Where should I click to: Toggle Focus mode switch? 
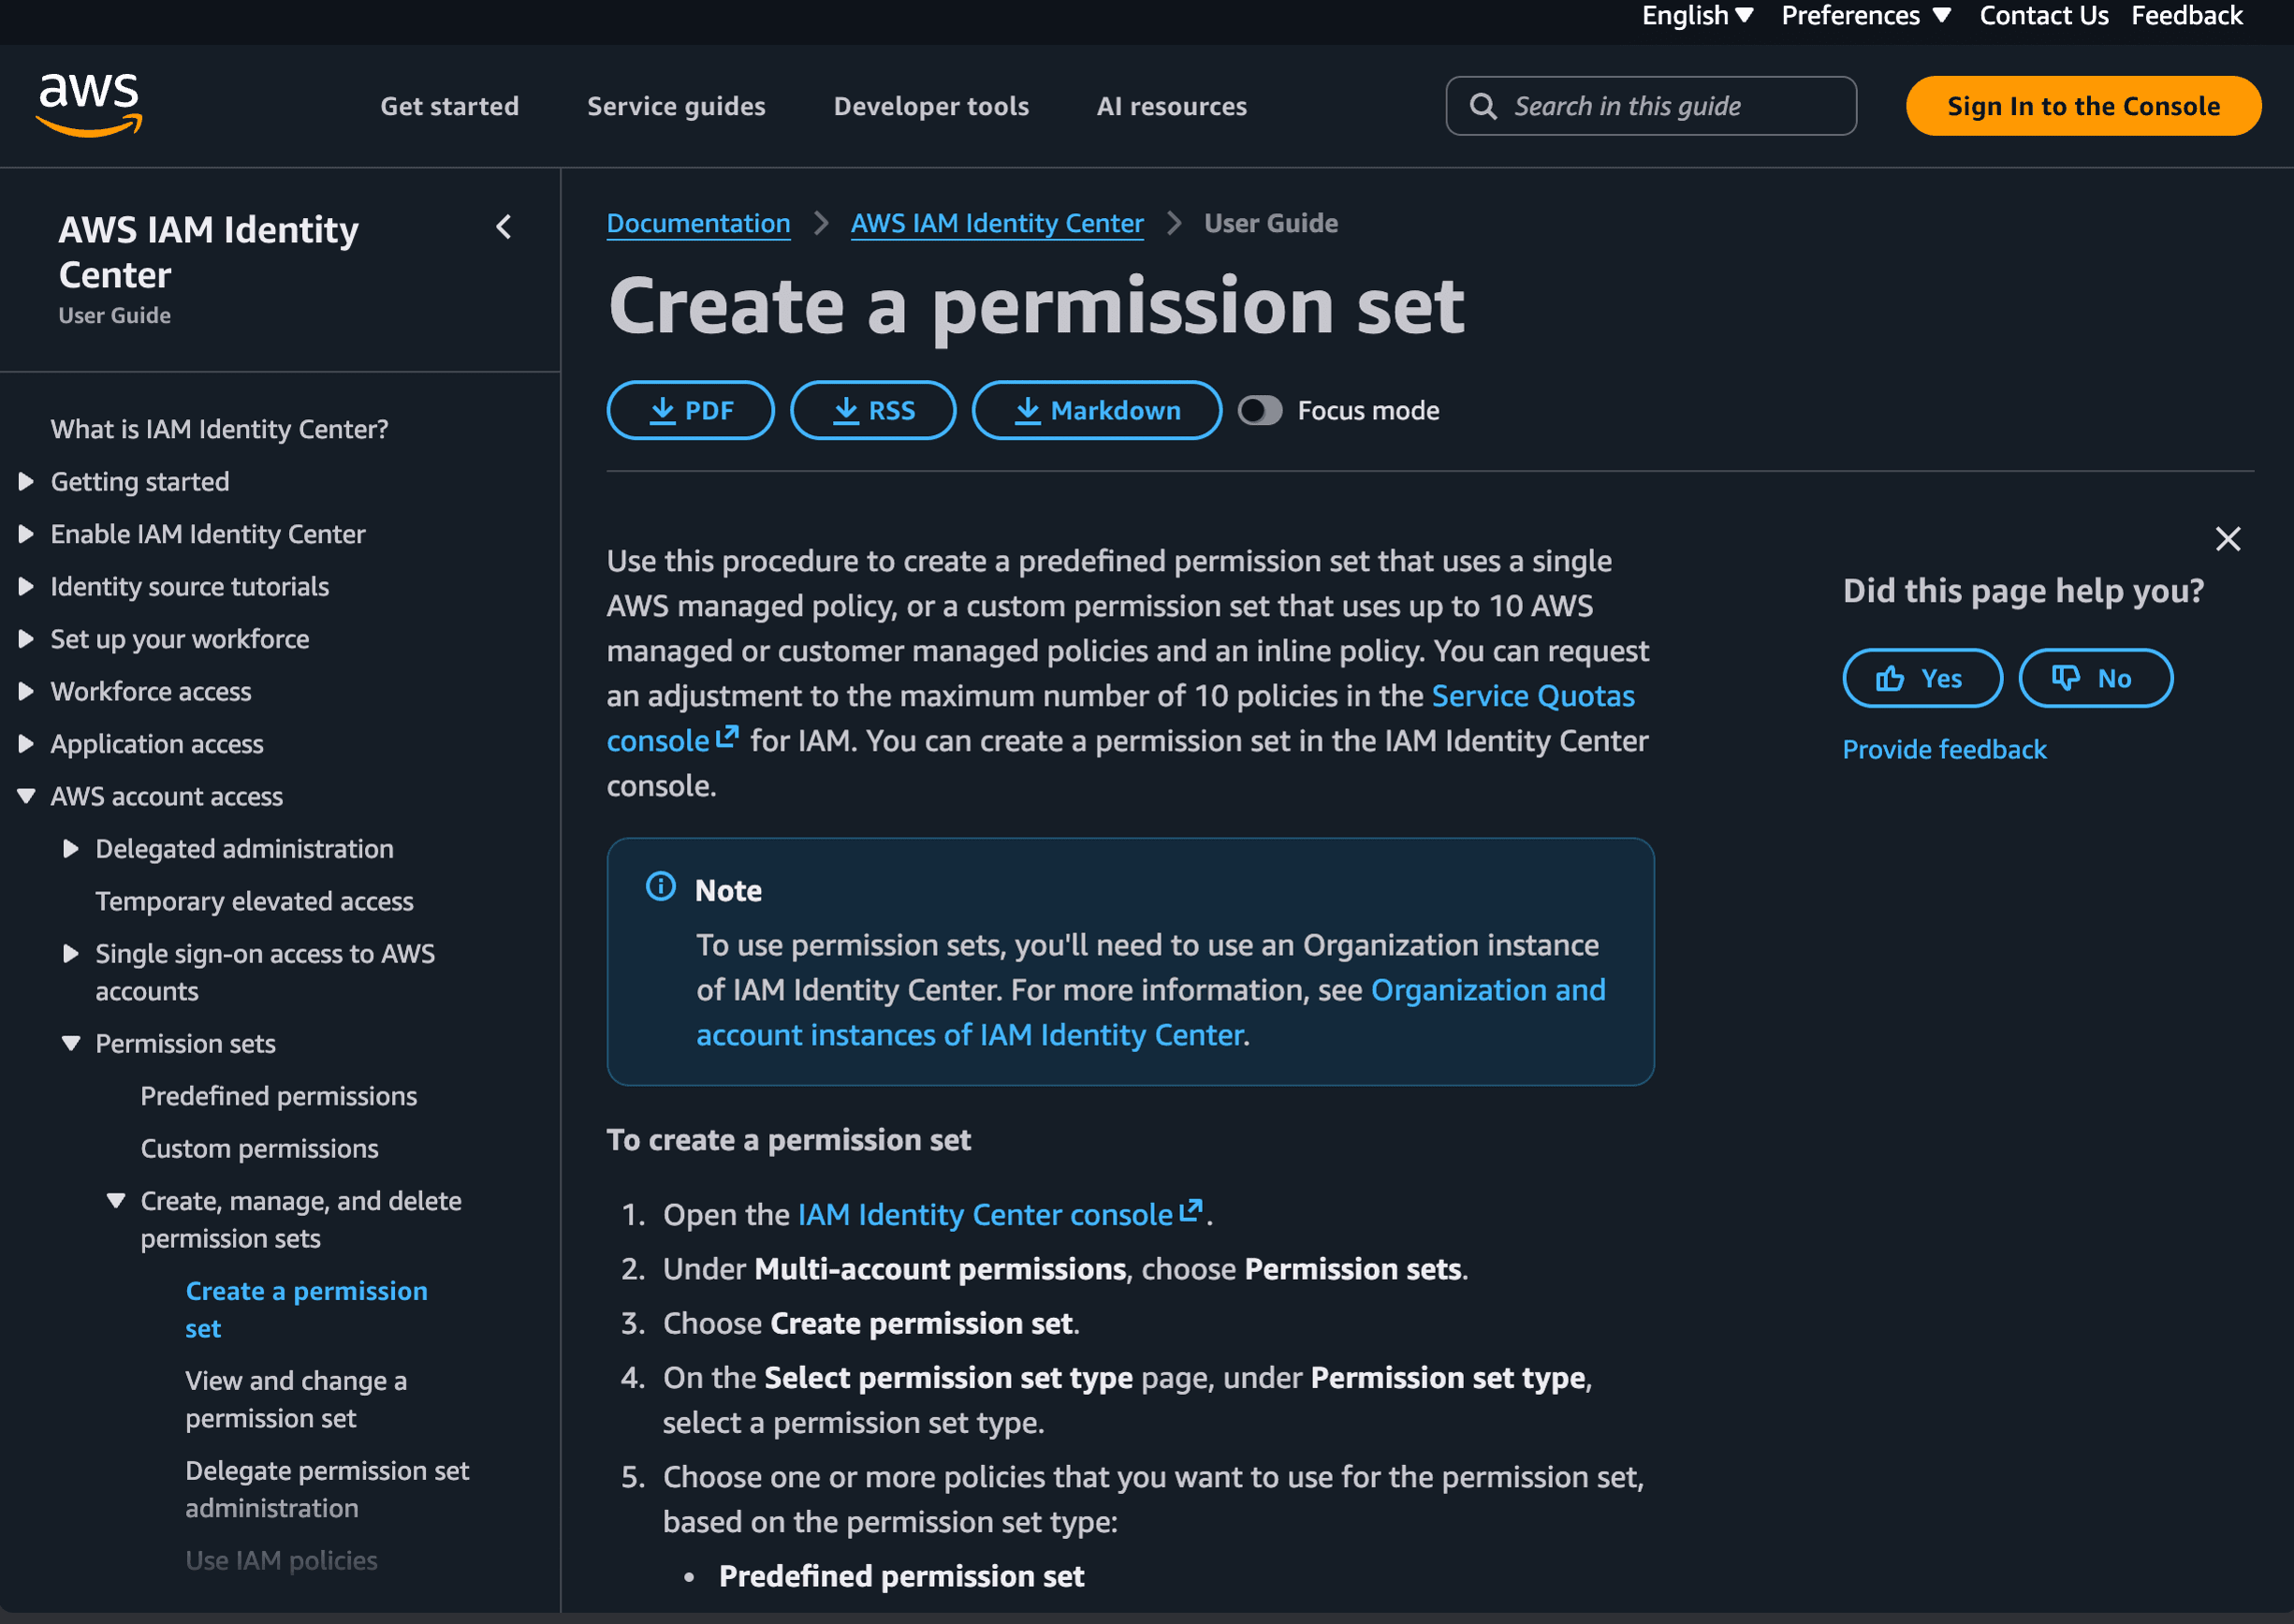click(1259, 410)
